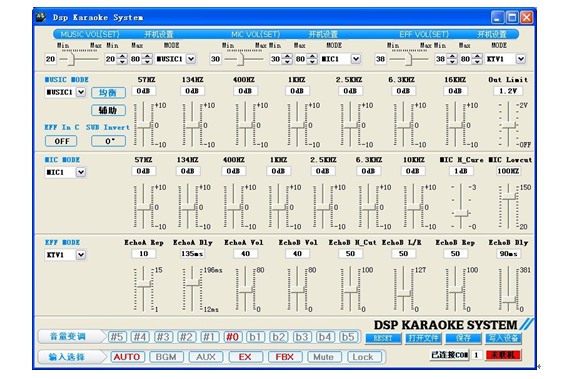Viewport: 570px width, 379px height.
Task: Select pitch b5 key button
Action: (x=348, y=337)
